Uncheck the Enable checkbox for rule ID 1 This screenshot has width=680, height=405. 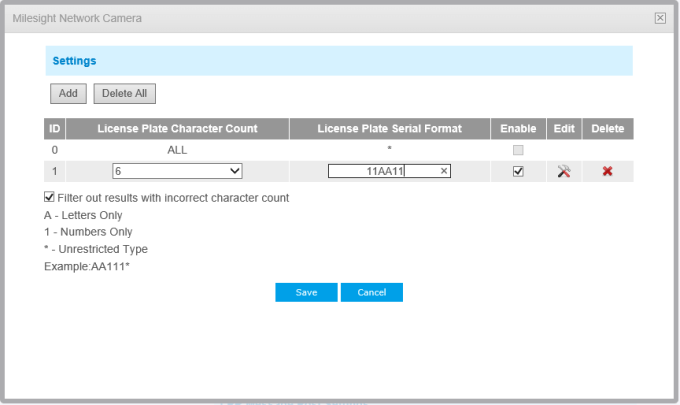coord(518,171)
